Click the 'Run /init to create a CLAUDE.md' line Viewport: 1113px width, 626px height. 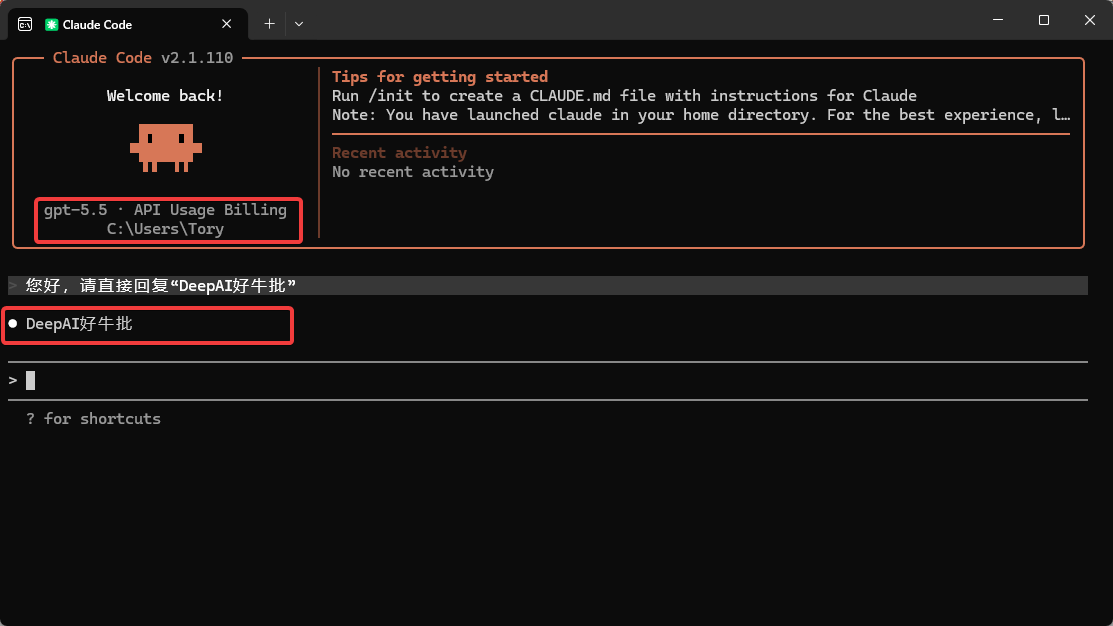coord(625,96)
